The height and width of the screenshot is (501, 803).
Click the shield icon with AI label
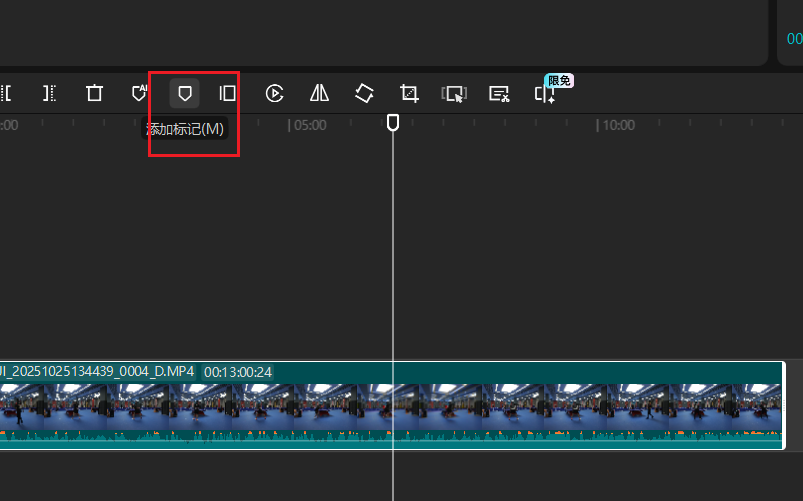click(x=140, y=93)
